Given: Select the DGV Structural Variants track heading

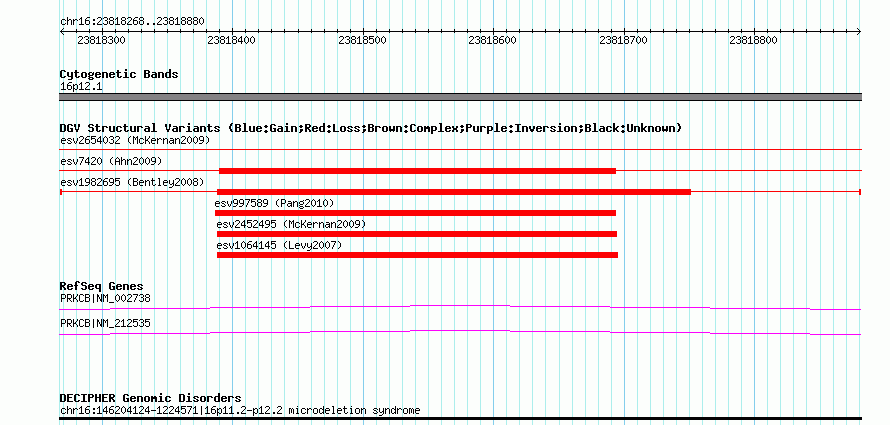Looking at the screenshot, I should [x=371, y=128].
